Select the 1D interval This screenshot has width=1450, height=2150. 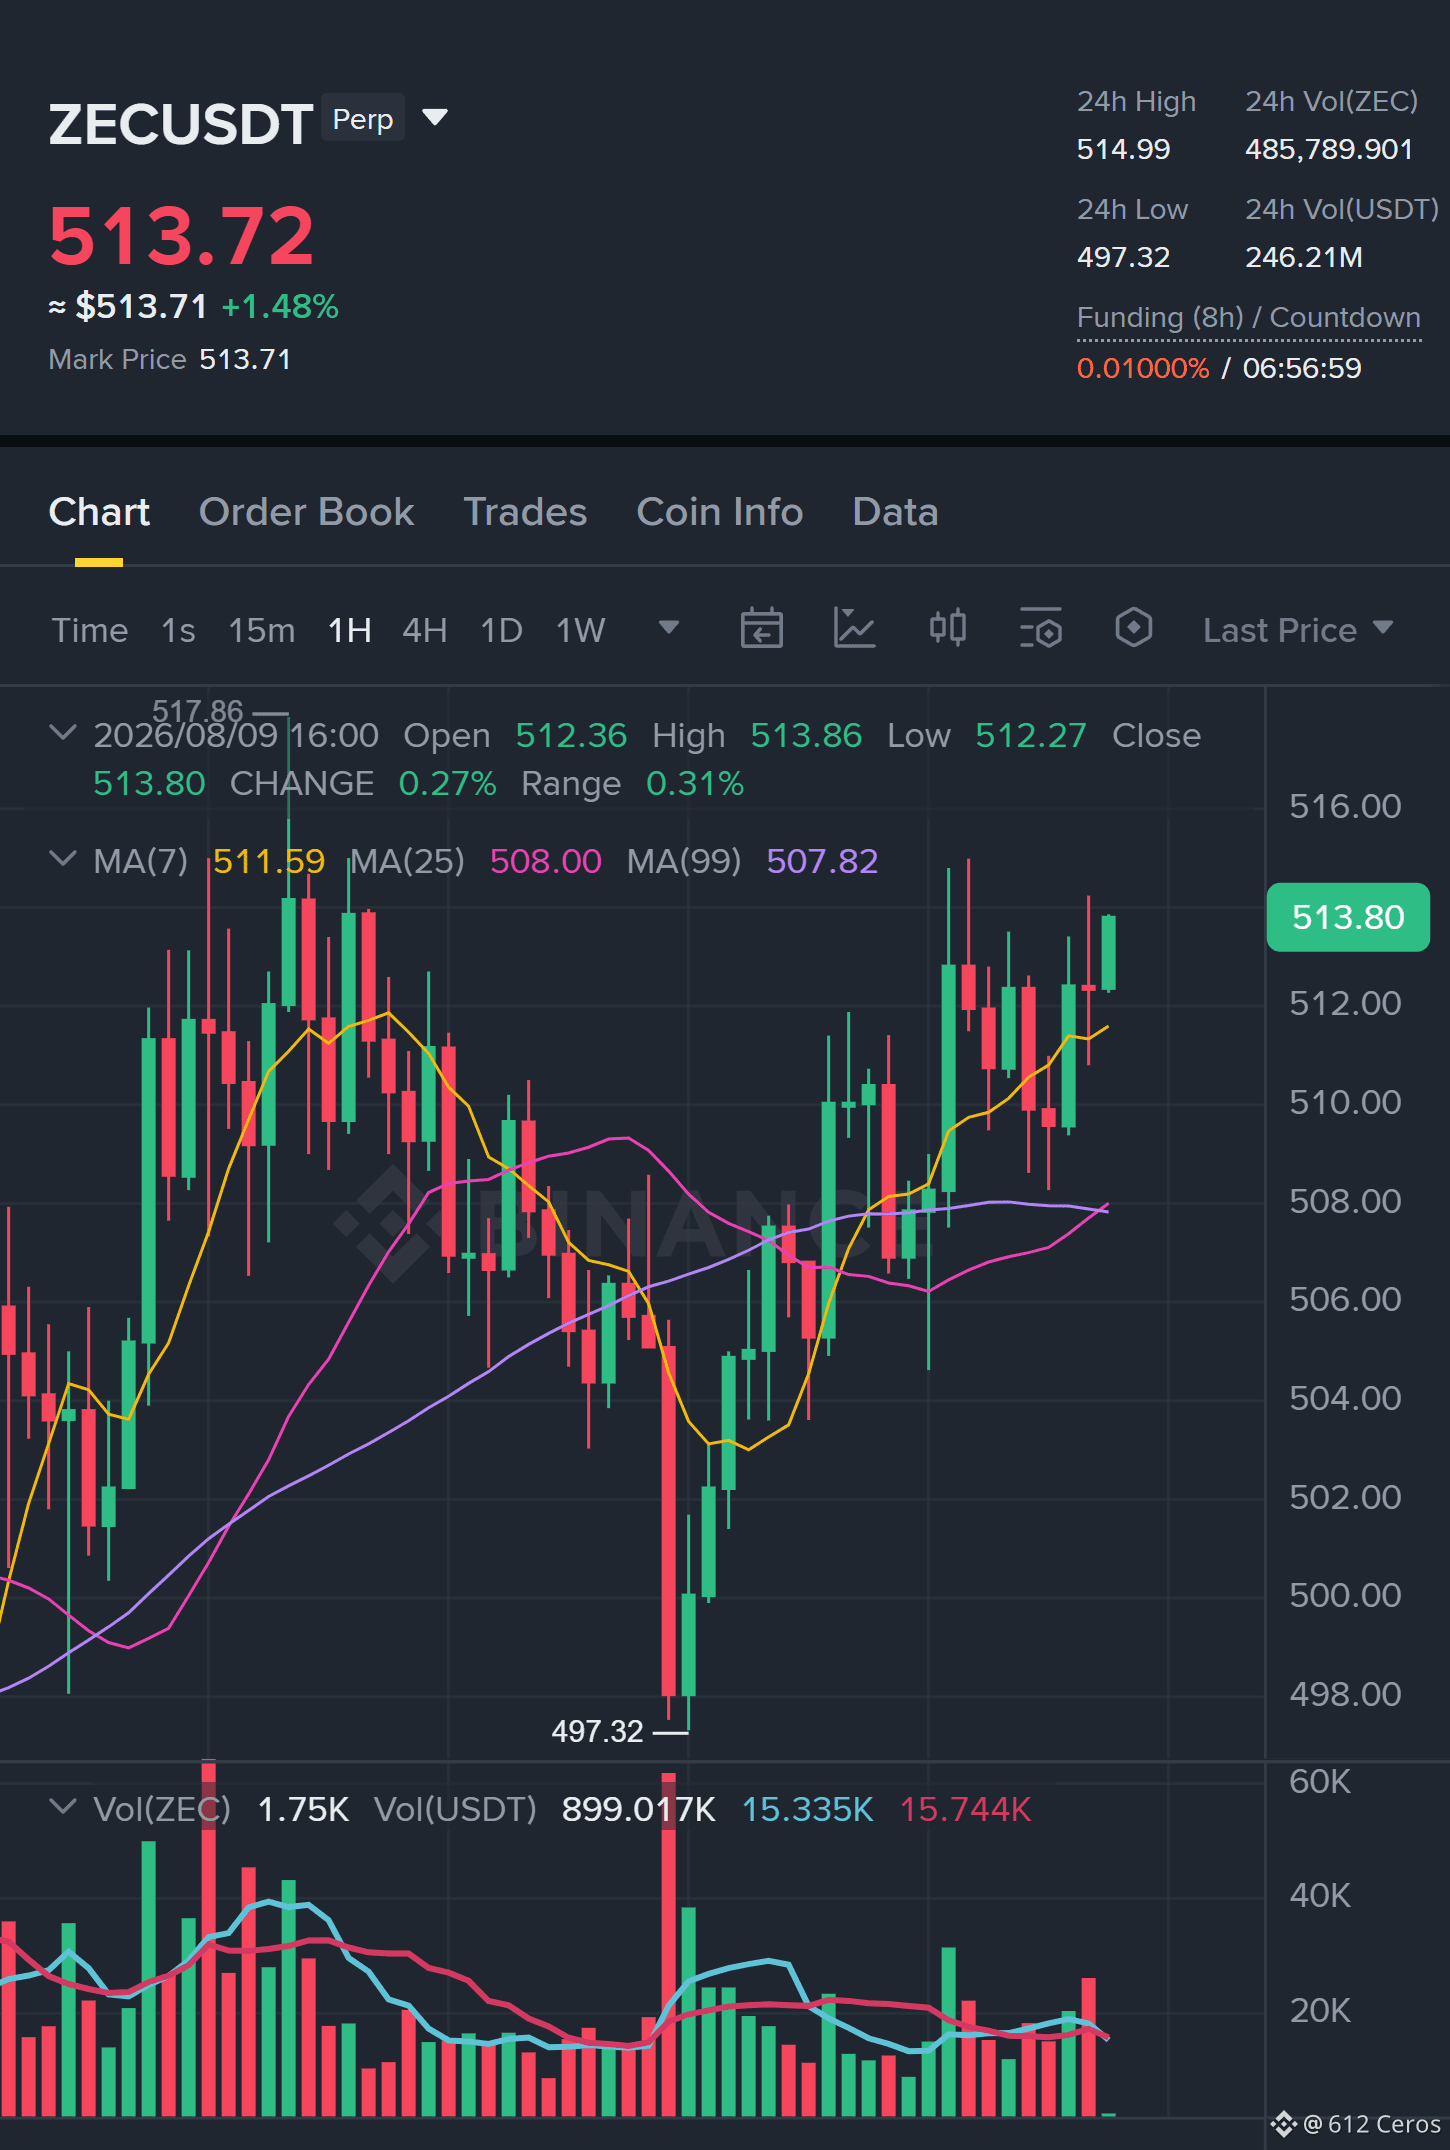point(502,630)
